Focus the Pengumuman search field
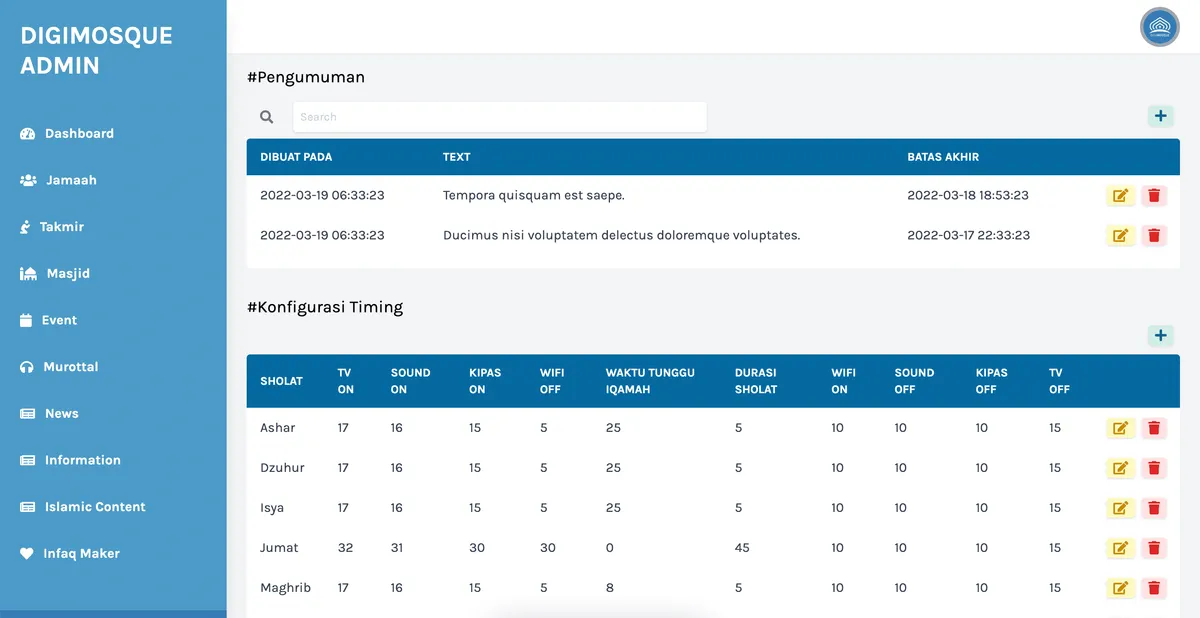1200x618 pixels. point(499,117)
